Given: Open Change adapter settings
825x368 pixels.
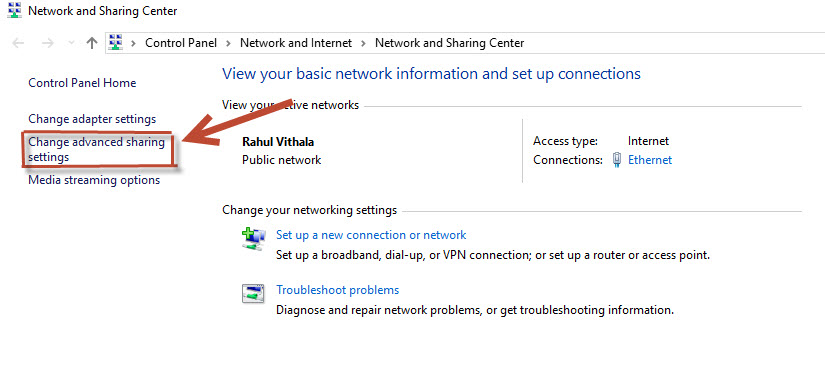Looking at the screenshot, I should click(x=92, y=119).
